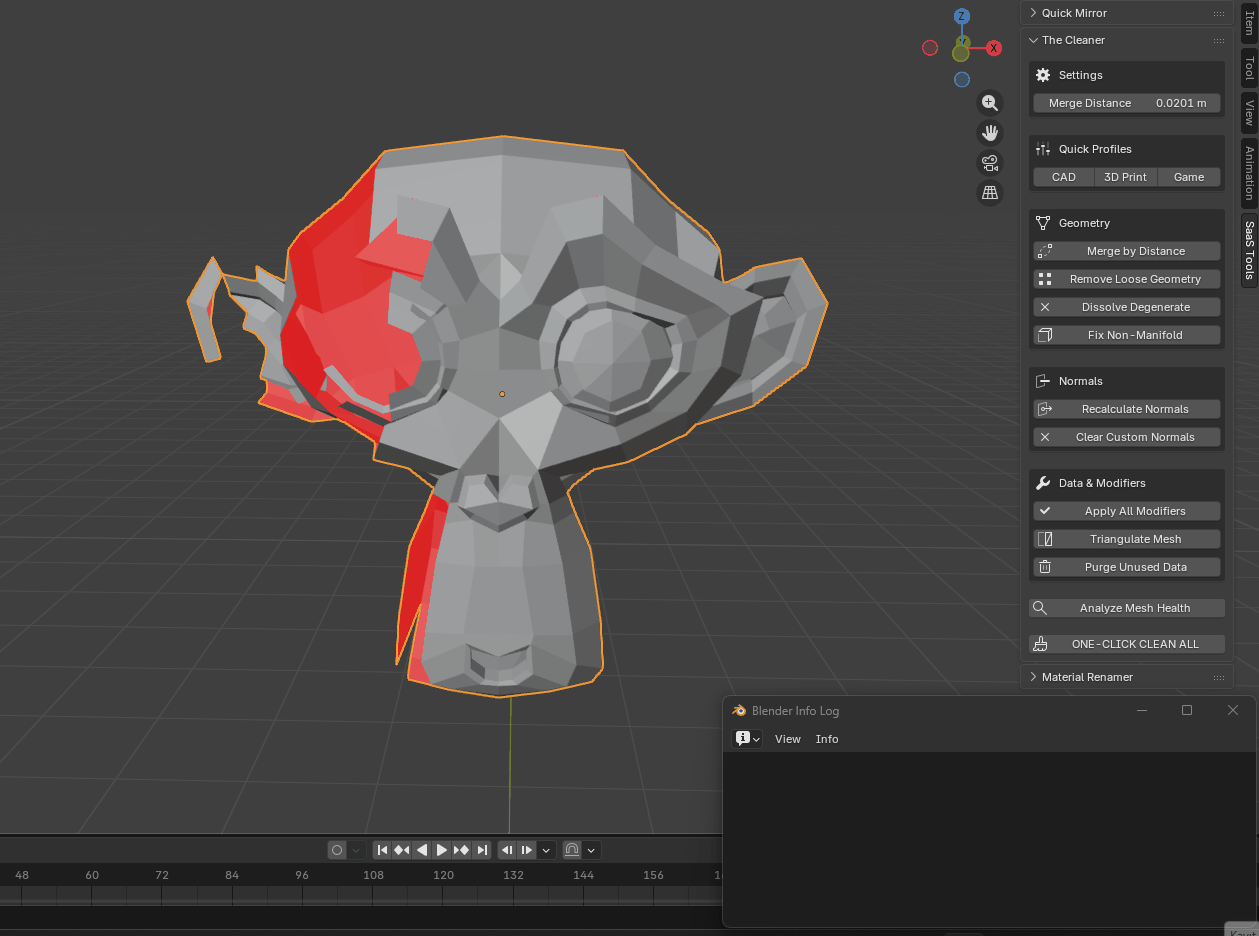Click the negative X axis circle on gizmo
This screenshot has width=1259, height=936.
click(x=930, y=48)
